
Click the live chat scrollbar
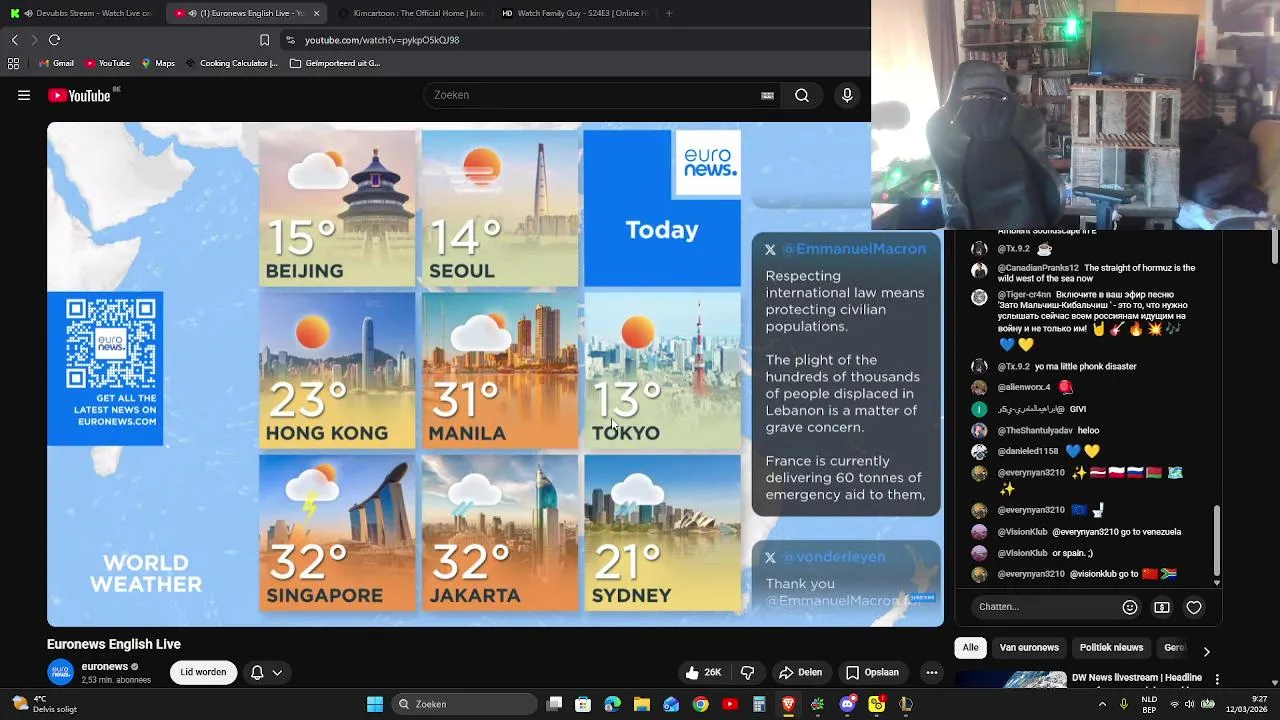click(x=1217, y=540)
